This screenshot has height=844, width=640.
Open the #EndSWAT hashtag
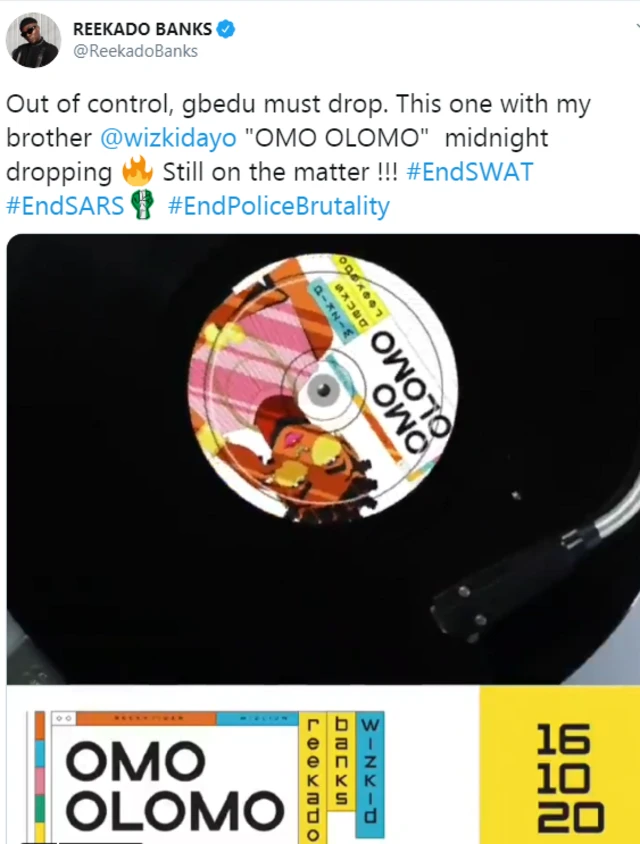[x=470, y=172]
